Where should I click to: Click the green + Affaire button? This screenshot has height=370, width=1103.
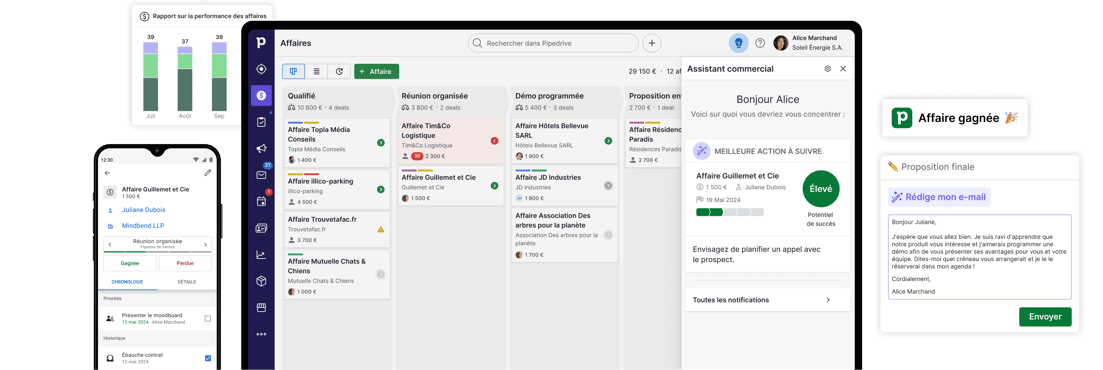376,71
